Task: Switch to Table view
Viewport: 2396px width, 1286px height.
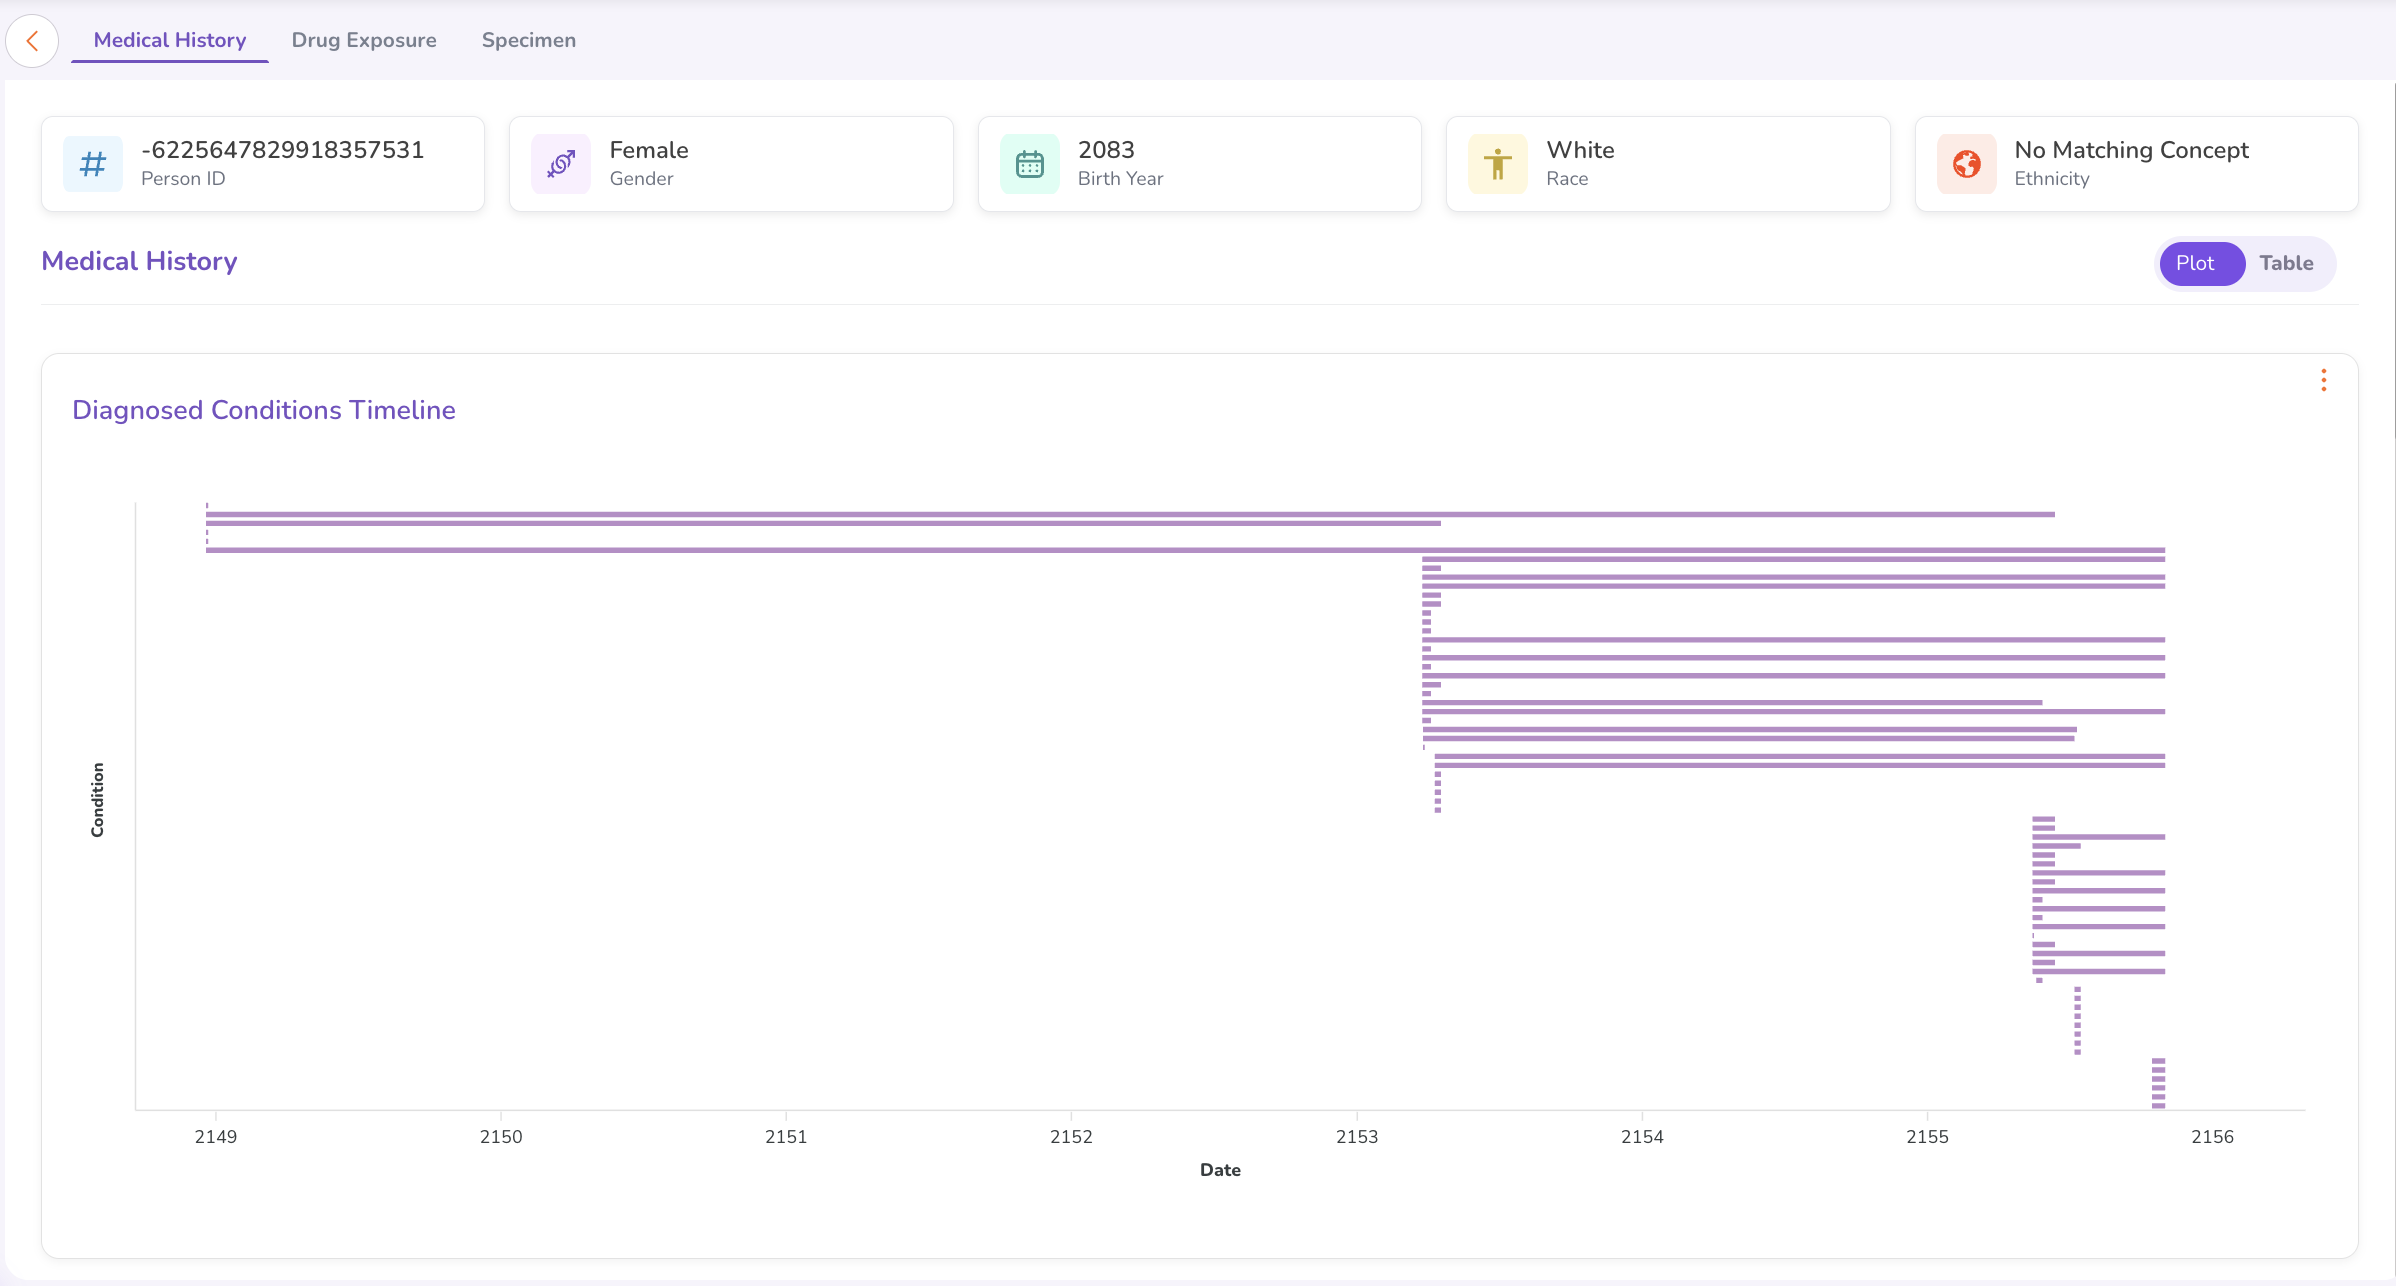Action: (x=2286, y=264)
